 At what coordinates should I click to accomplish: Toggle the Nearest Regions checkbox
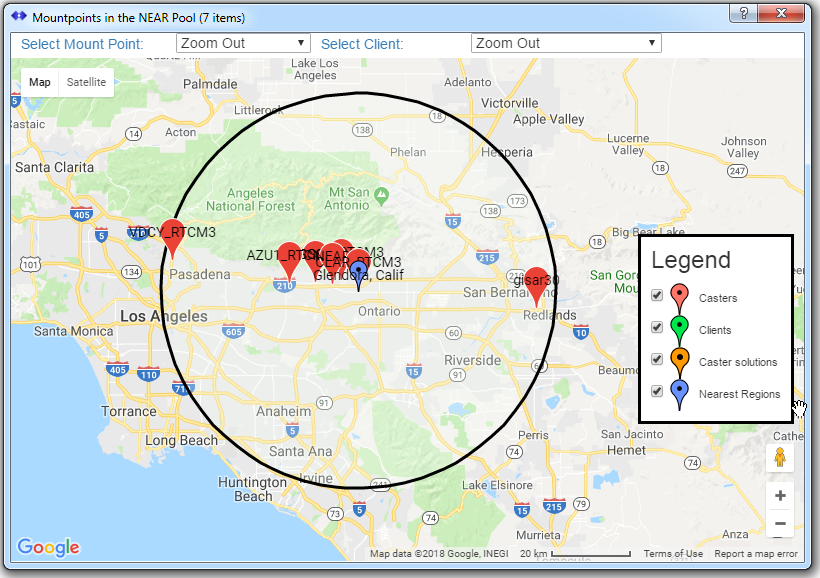657,391
